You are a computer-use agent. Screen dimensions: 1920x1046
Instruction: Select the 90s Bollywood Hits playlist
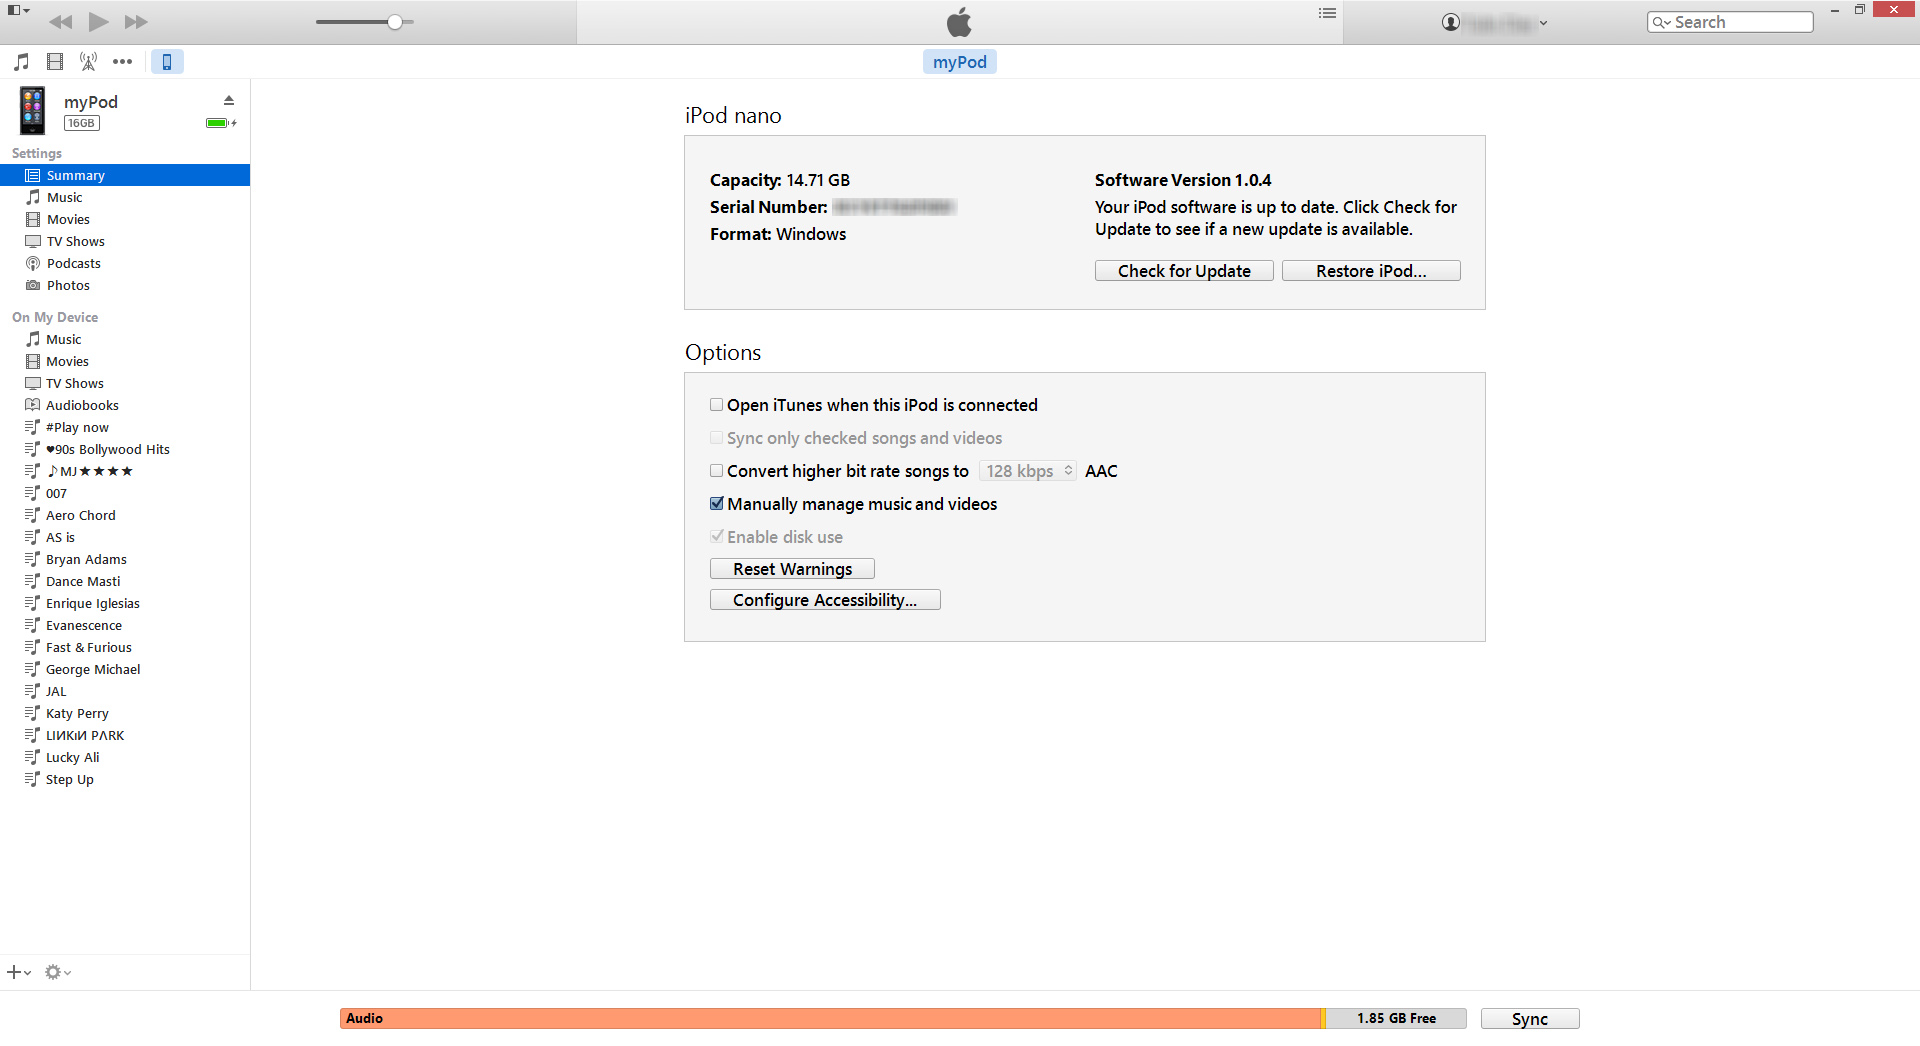125,449
